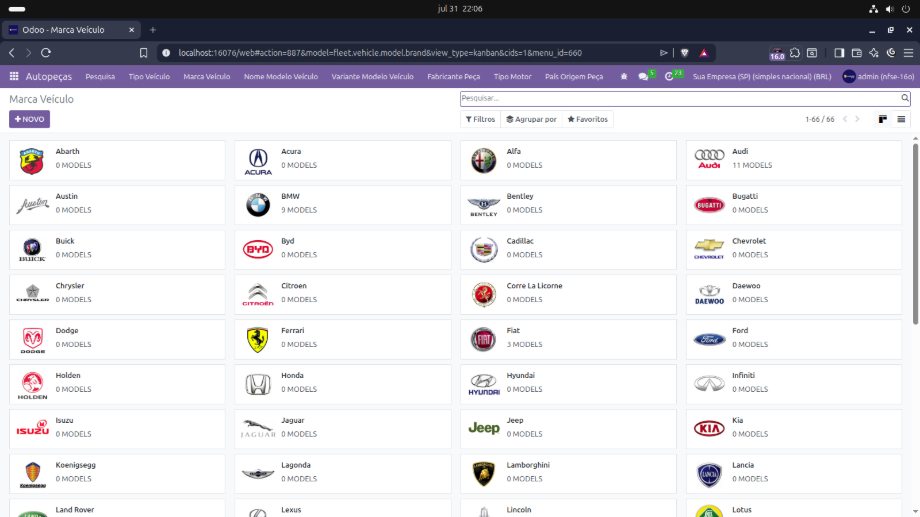Click the Abarth logo

point(32,160)
